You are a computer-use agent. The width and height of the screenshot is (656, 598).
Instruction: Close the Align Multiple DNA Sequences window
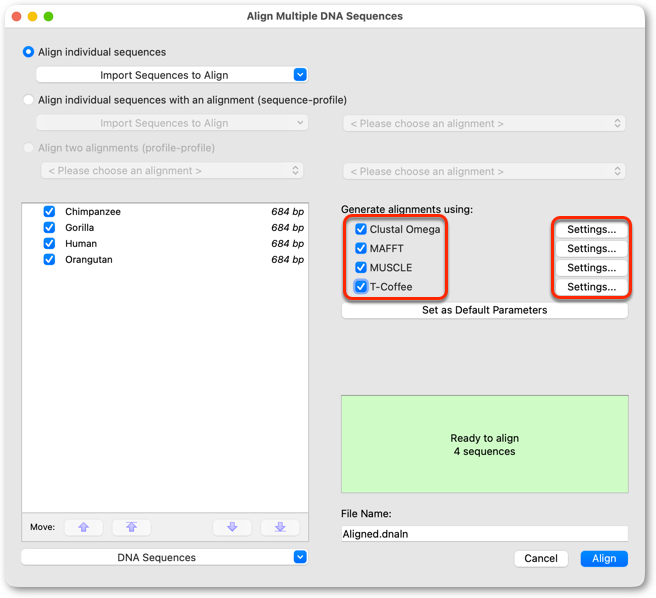click(x=16, y=16)
